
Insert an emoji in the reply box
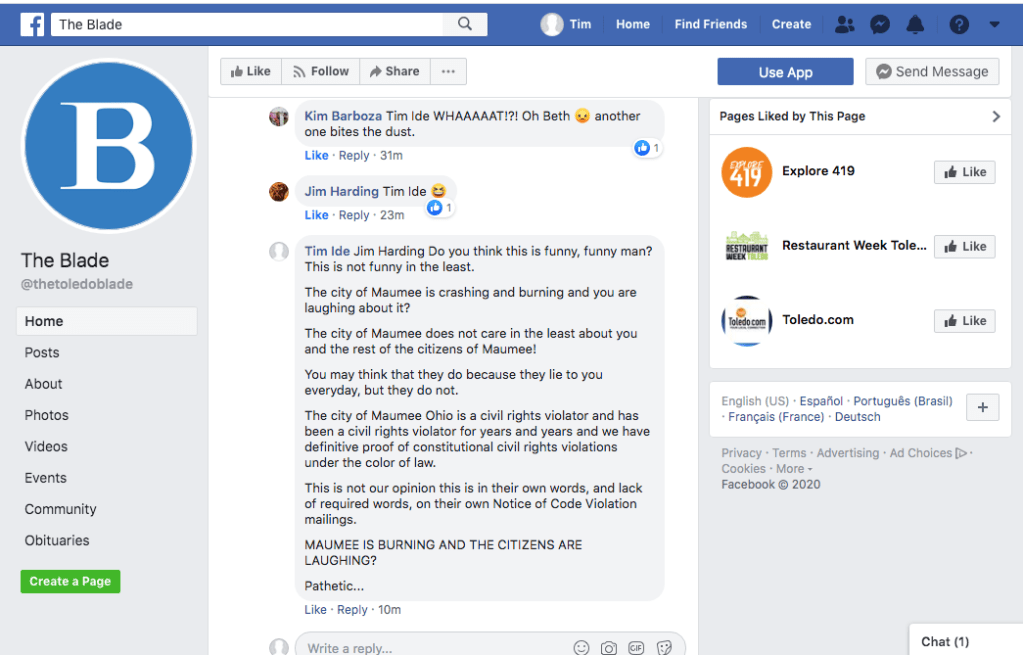[582, 648]
